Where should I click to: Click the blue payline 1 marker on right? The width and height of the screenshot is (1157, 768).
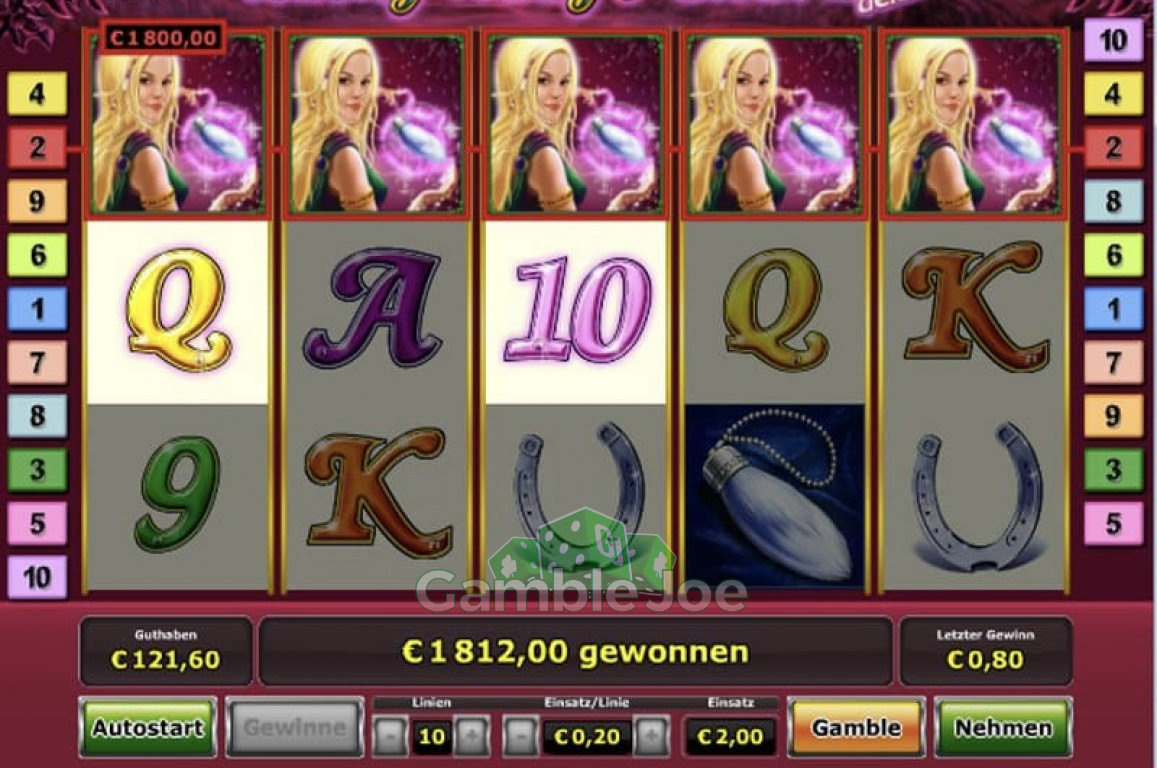pos(1113,308)
